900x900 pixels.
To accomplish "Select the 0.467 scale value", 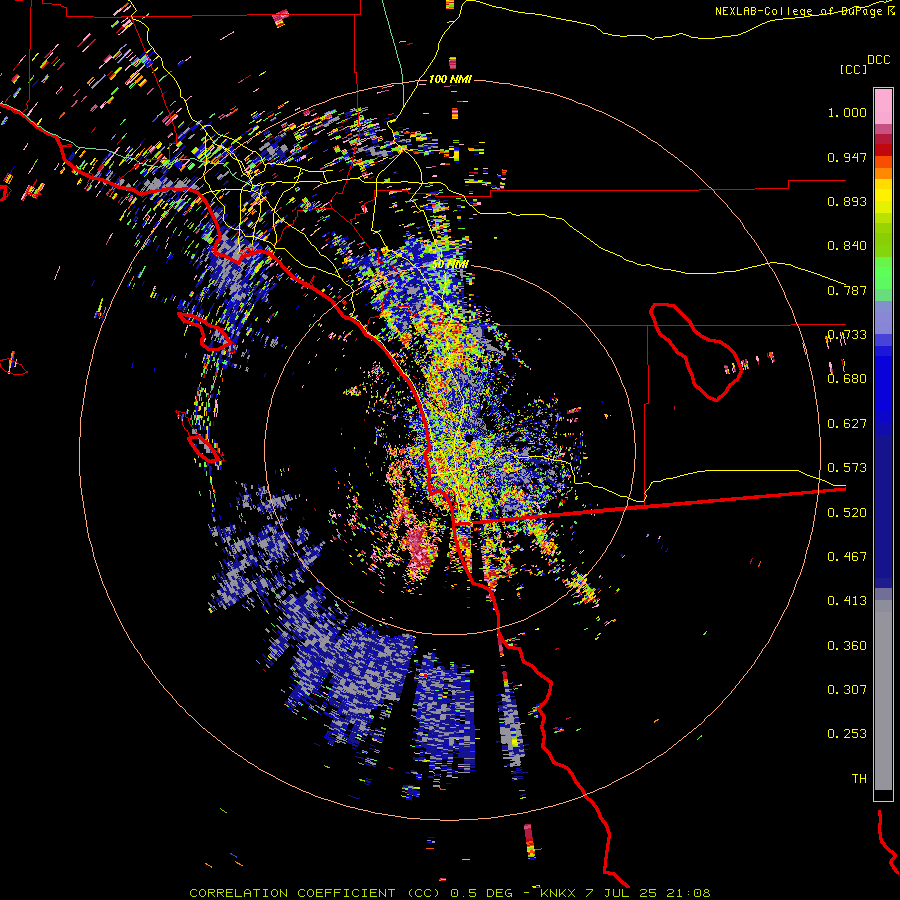I will pyautogui.click(x=847, y=557).
